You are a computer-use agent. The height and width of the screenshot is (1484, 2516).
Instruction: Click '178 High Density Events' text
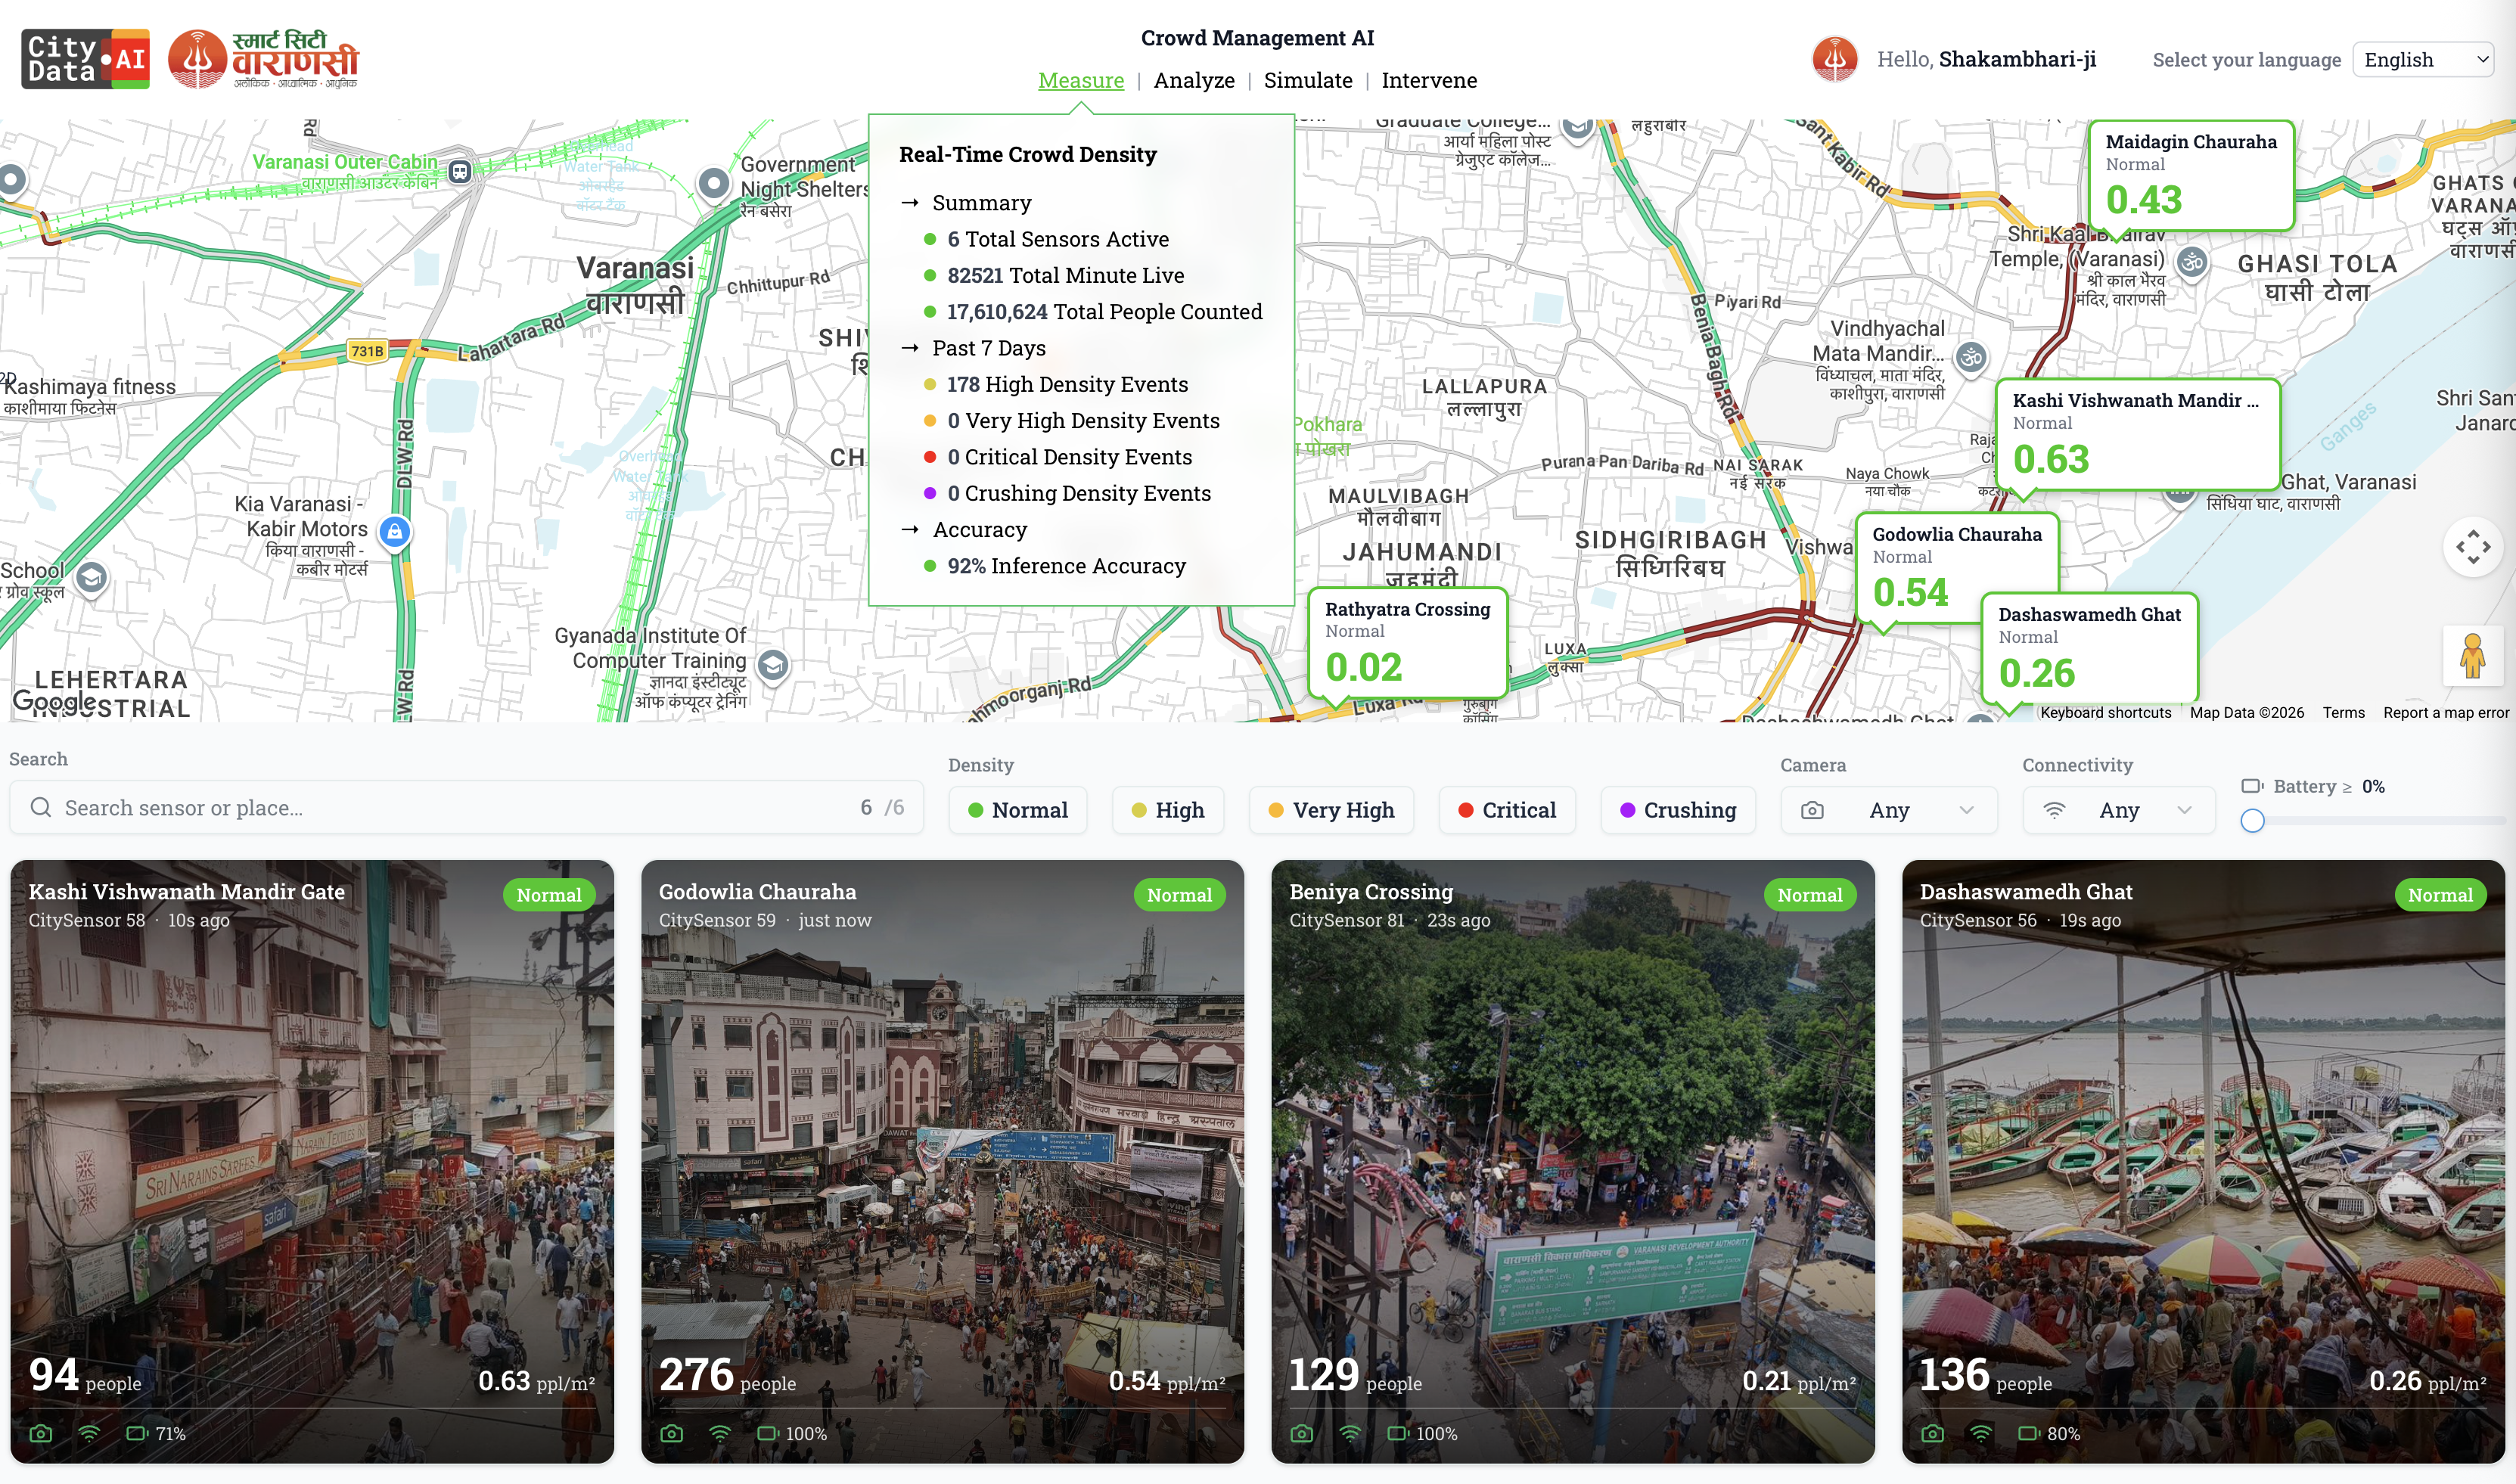tap(1068, 385)
